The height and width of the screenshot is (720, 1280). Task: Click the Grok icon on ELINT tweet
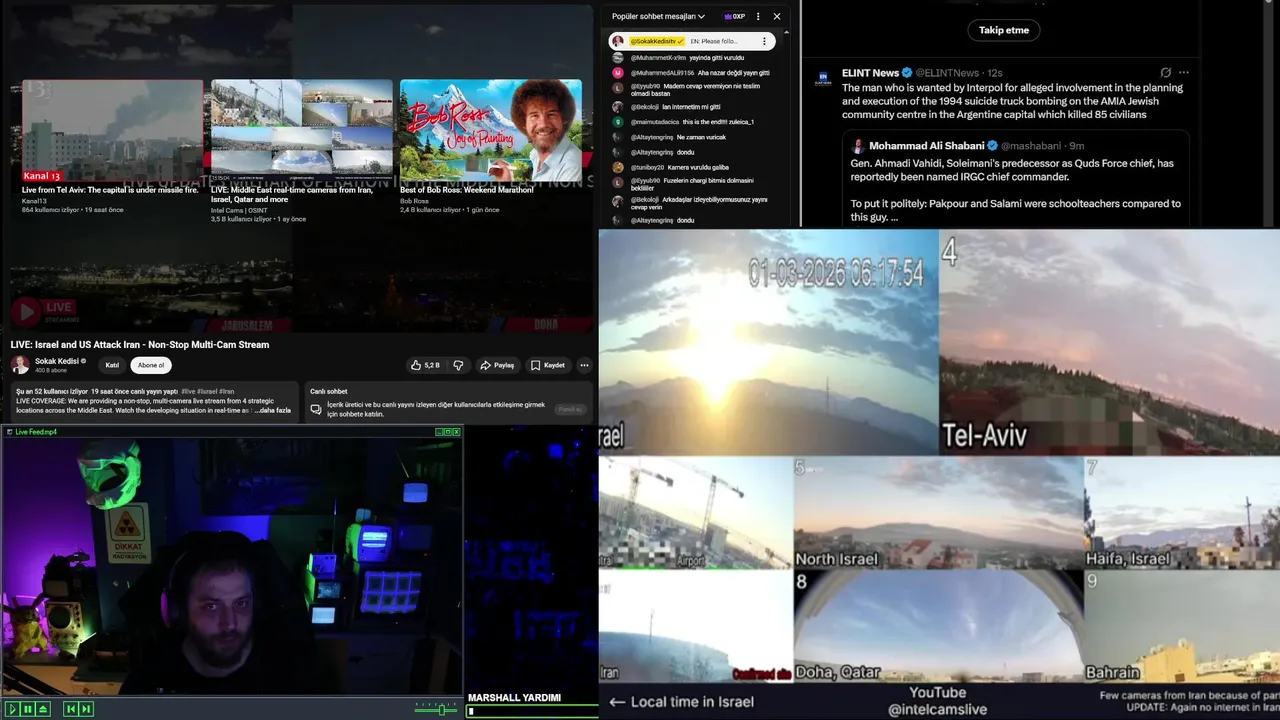click(1166, 73)
